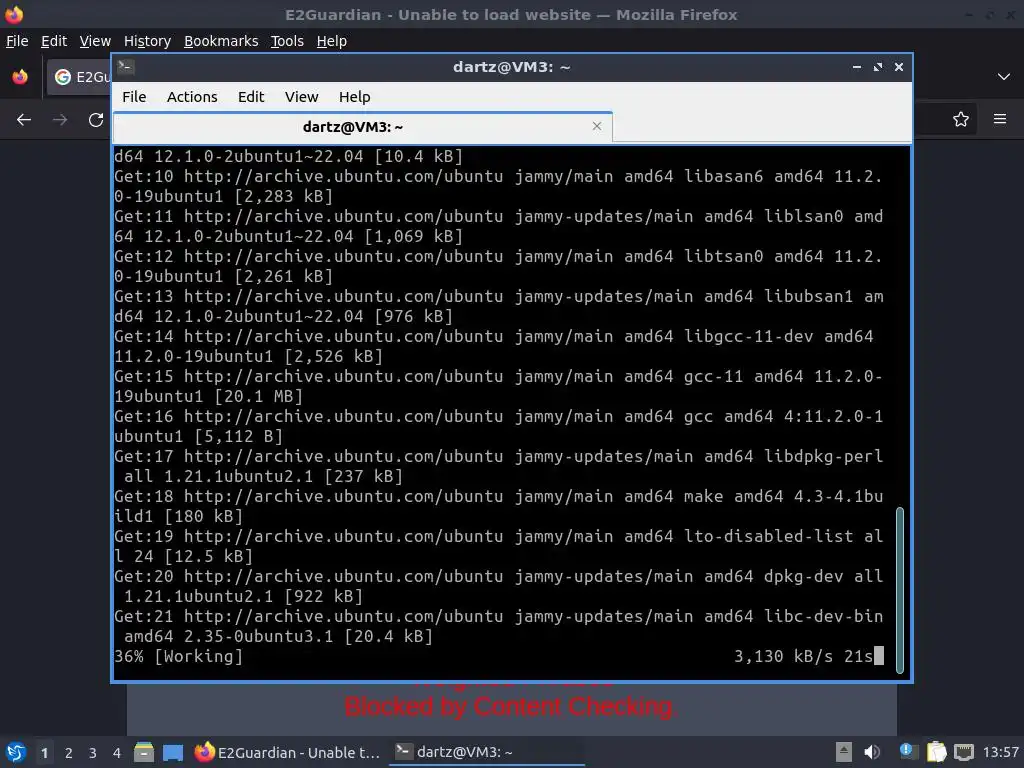Open Edit menu in terminal window
Screen dimensions: 1024x768
pos(251,97)
